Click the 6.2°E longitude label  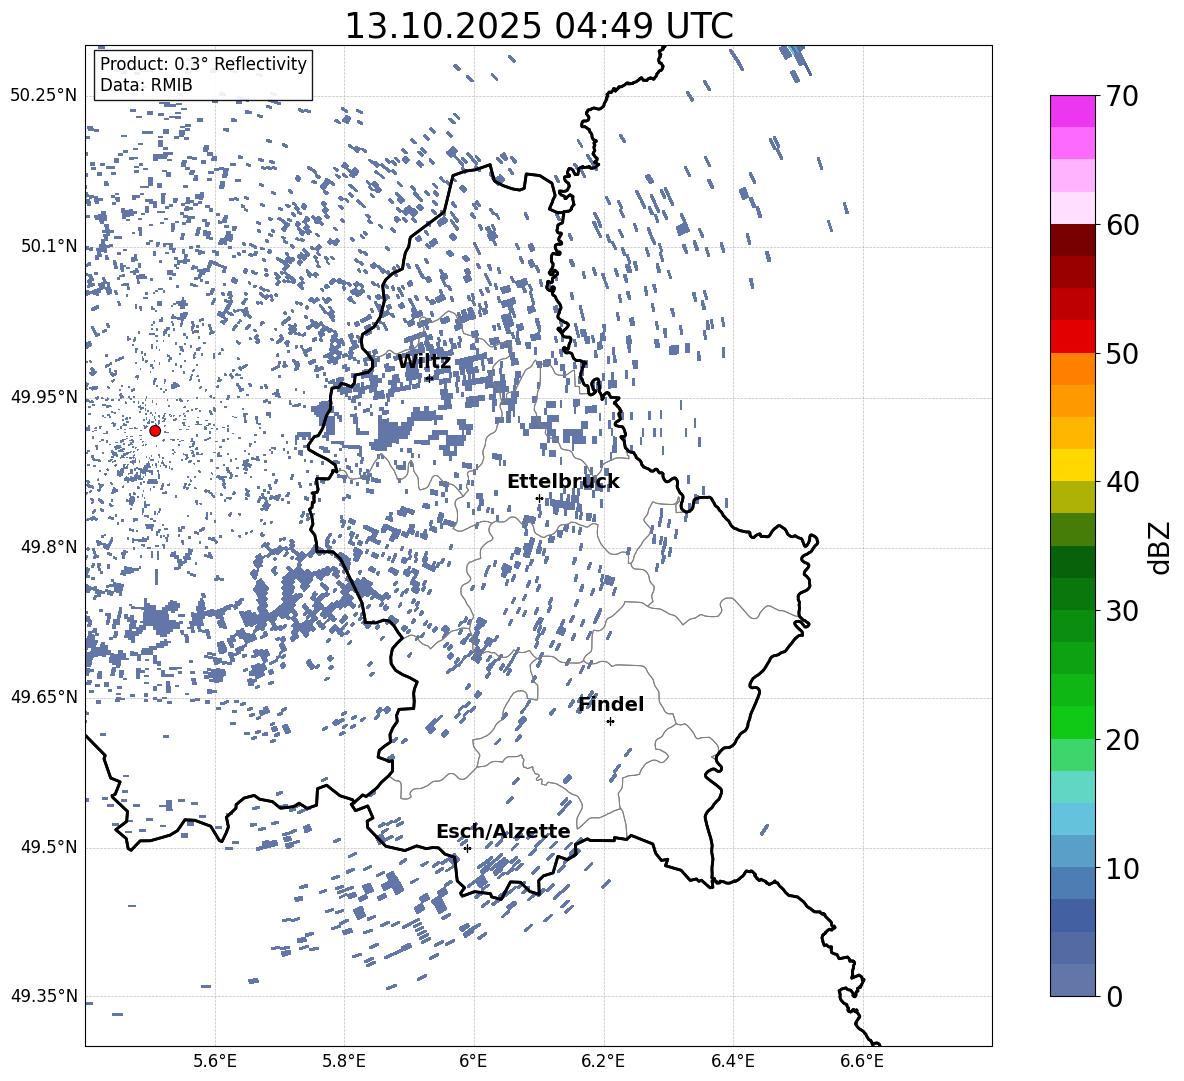point(603,1062)
